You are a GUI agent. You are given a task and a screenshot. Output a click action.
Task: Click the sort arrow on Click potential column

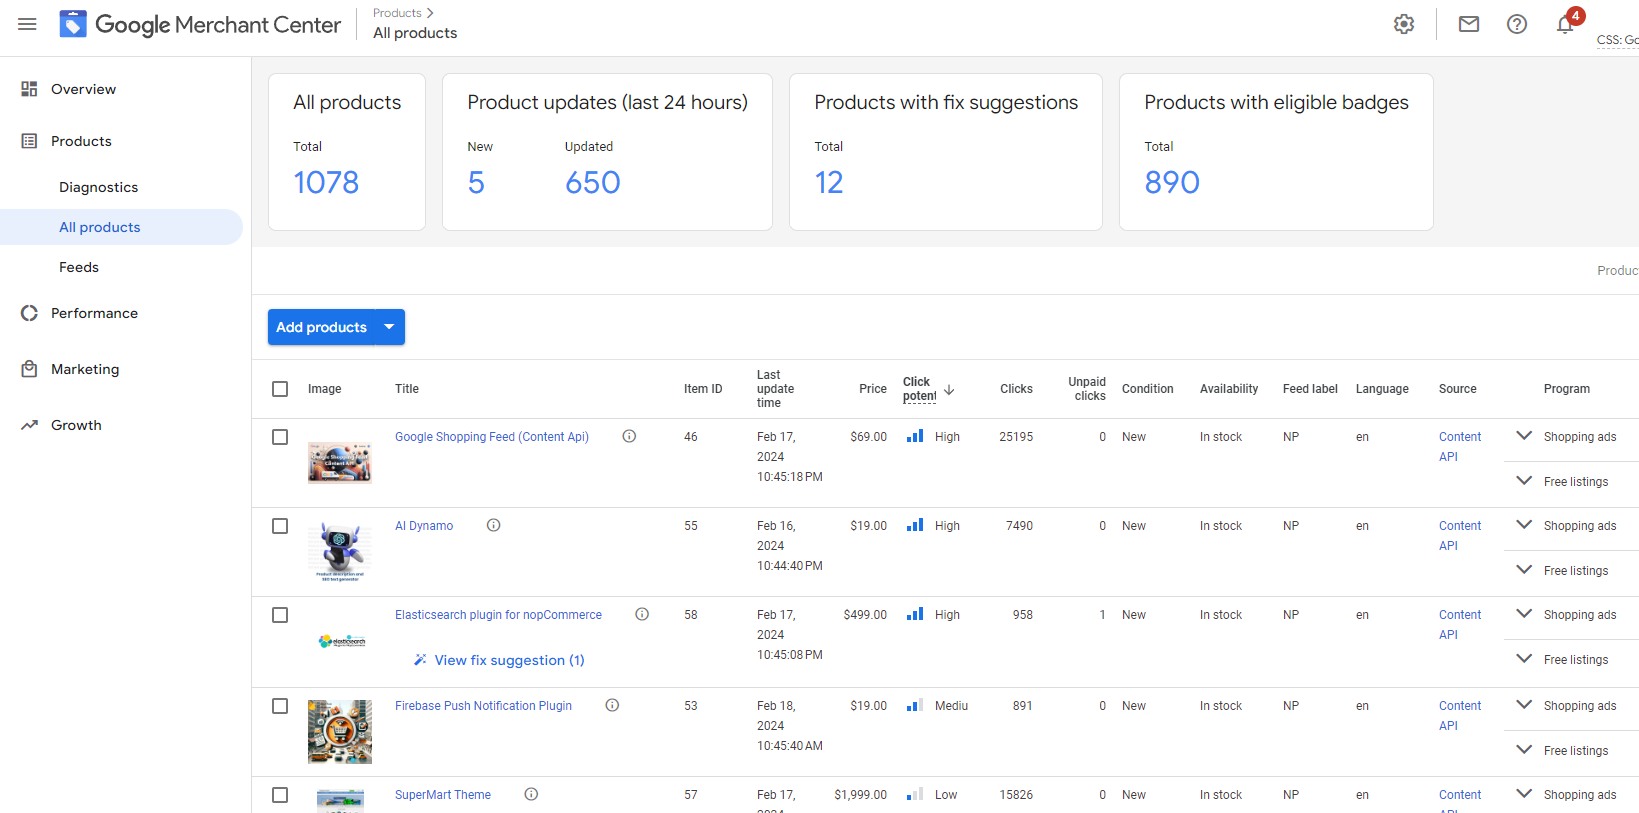click(949, 390)
